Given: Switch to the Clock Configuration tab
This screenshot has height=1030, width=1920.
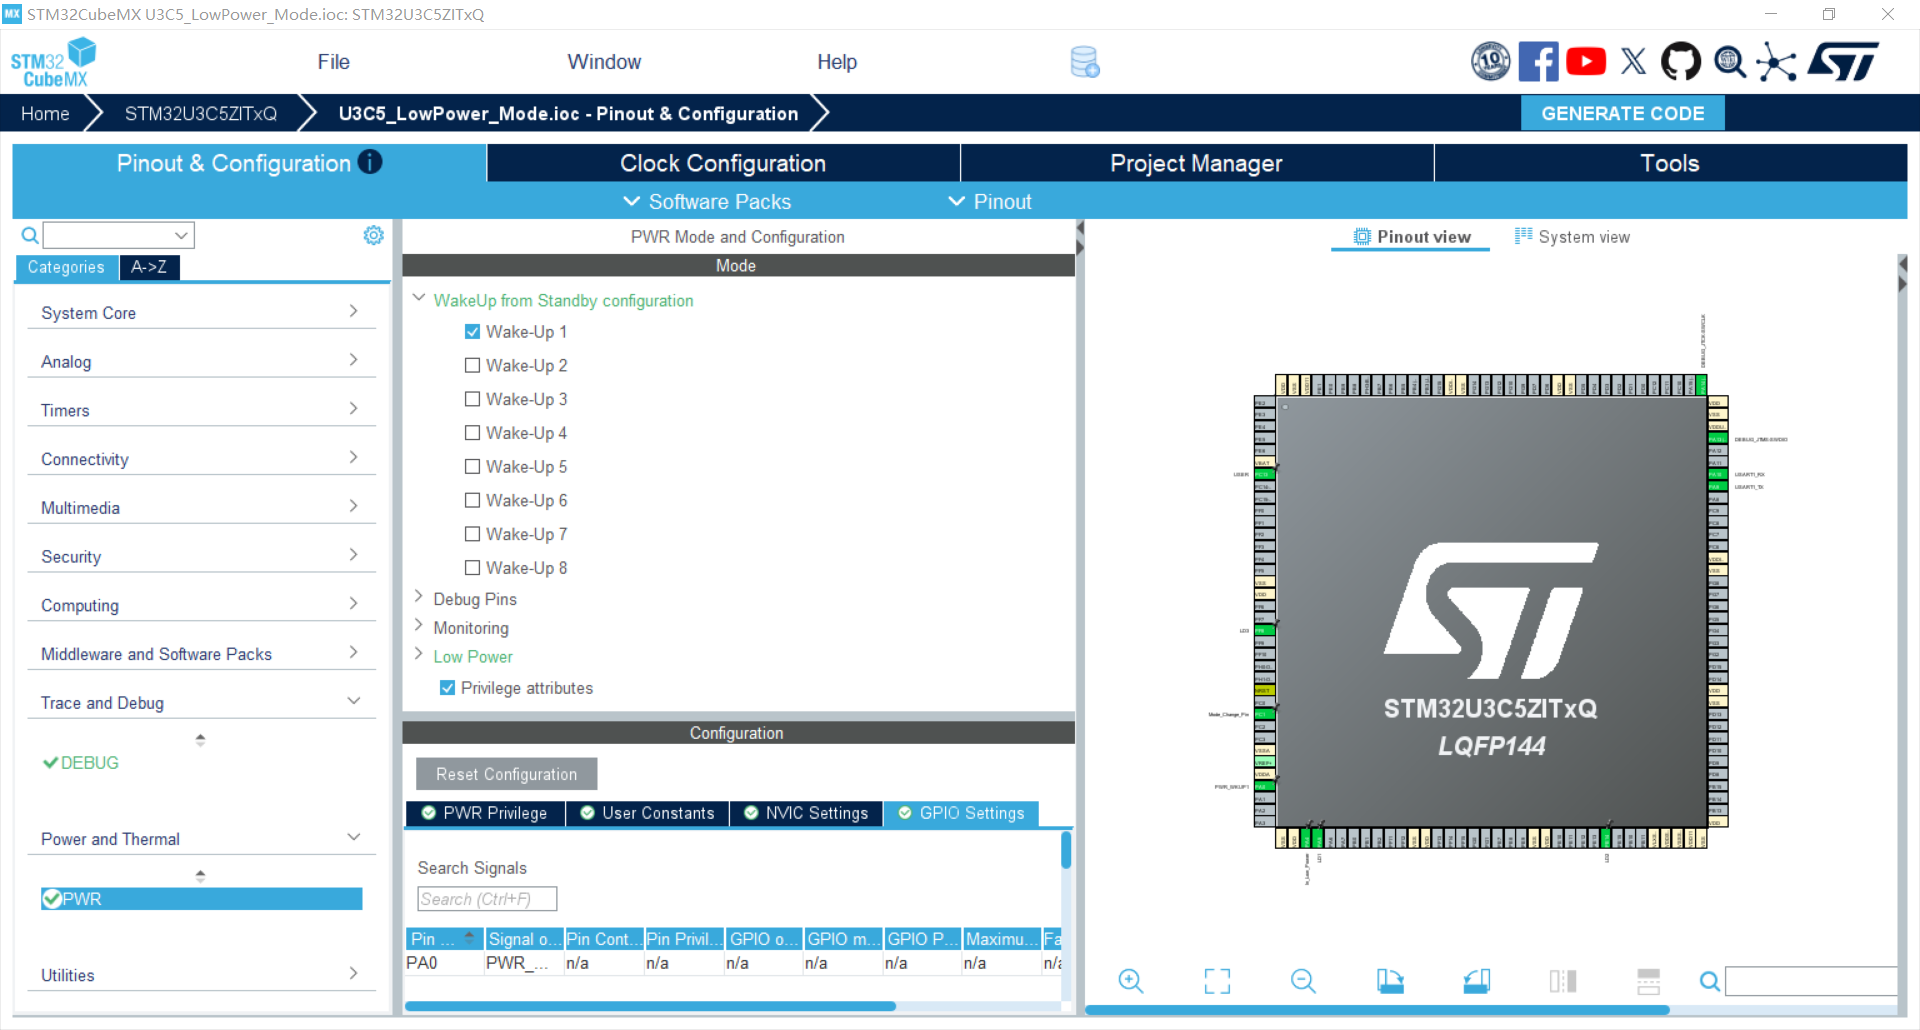Looking at the screenshot, I should click(x=723, y=163).
